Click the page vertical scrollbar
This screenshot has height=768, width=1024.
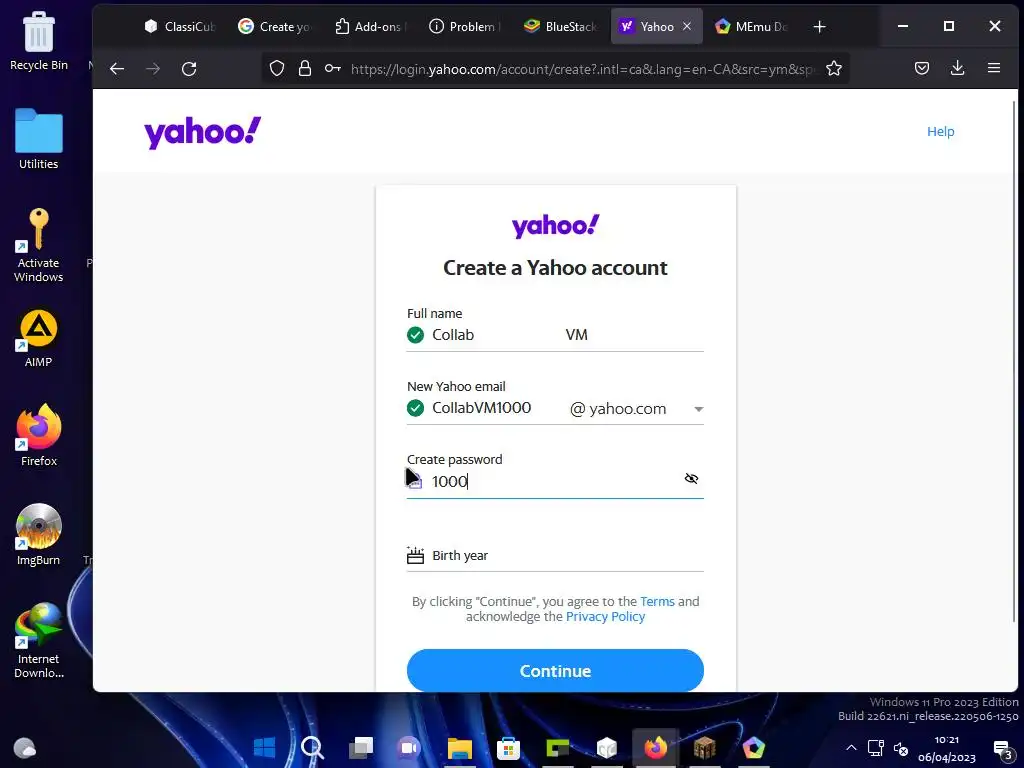coord(1014,359)
